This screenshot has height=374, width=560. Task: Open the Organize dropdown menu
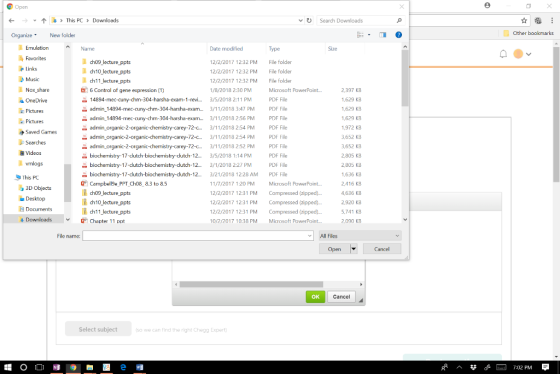click(24, 35)
